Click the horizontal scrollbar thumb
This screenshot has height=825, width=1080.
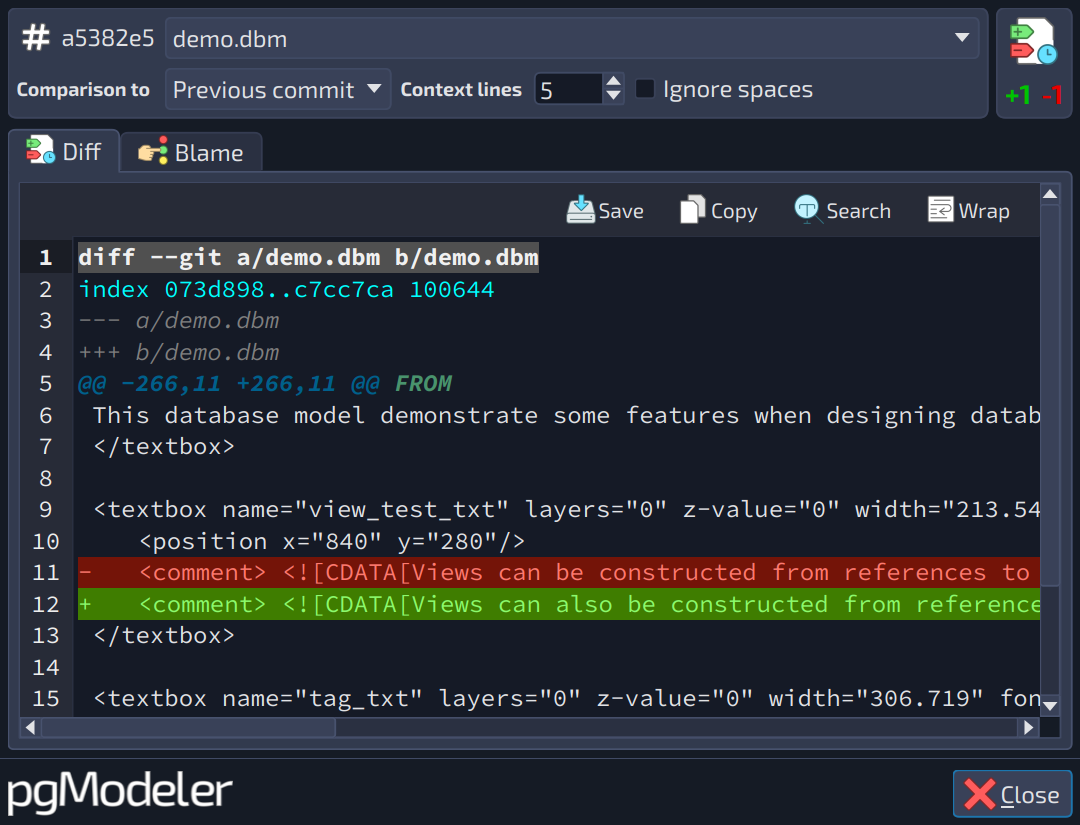point(188,727)
